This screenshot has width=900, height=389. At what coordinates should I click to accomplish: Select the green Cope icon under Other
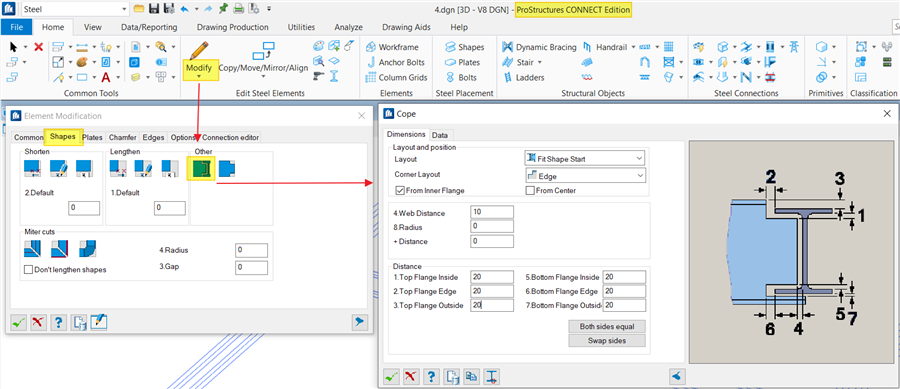200,168
